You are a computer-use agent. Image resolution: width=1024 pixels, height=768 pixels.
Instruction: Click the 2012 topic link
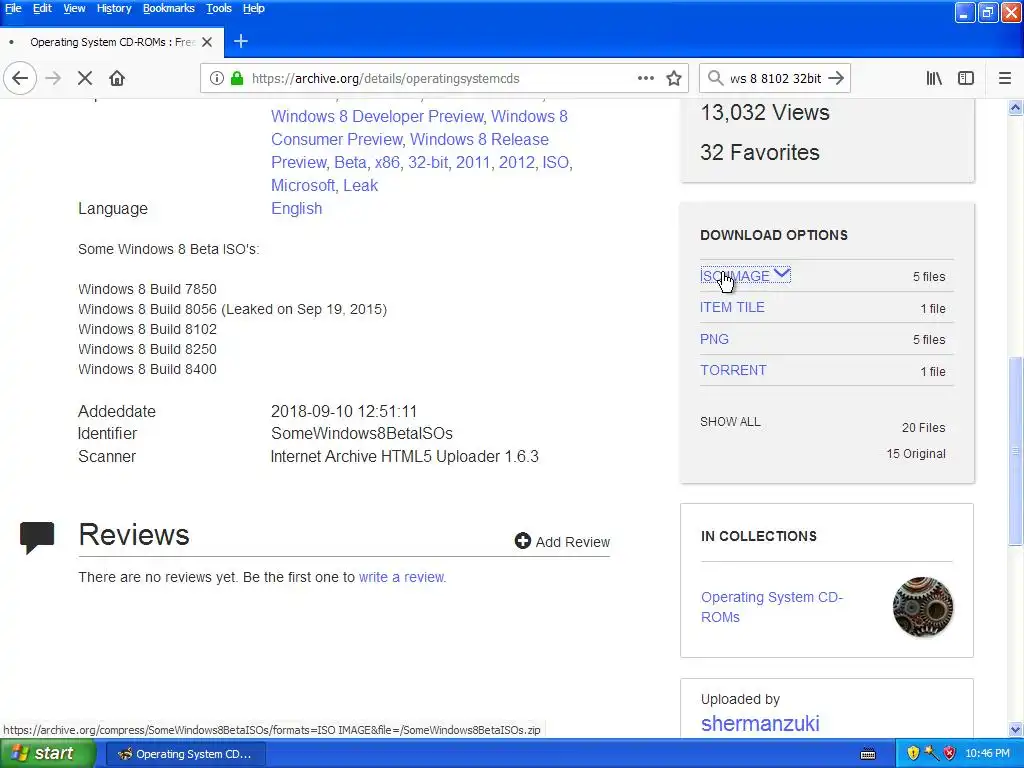tap(517, 163)
